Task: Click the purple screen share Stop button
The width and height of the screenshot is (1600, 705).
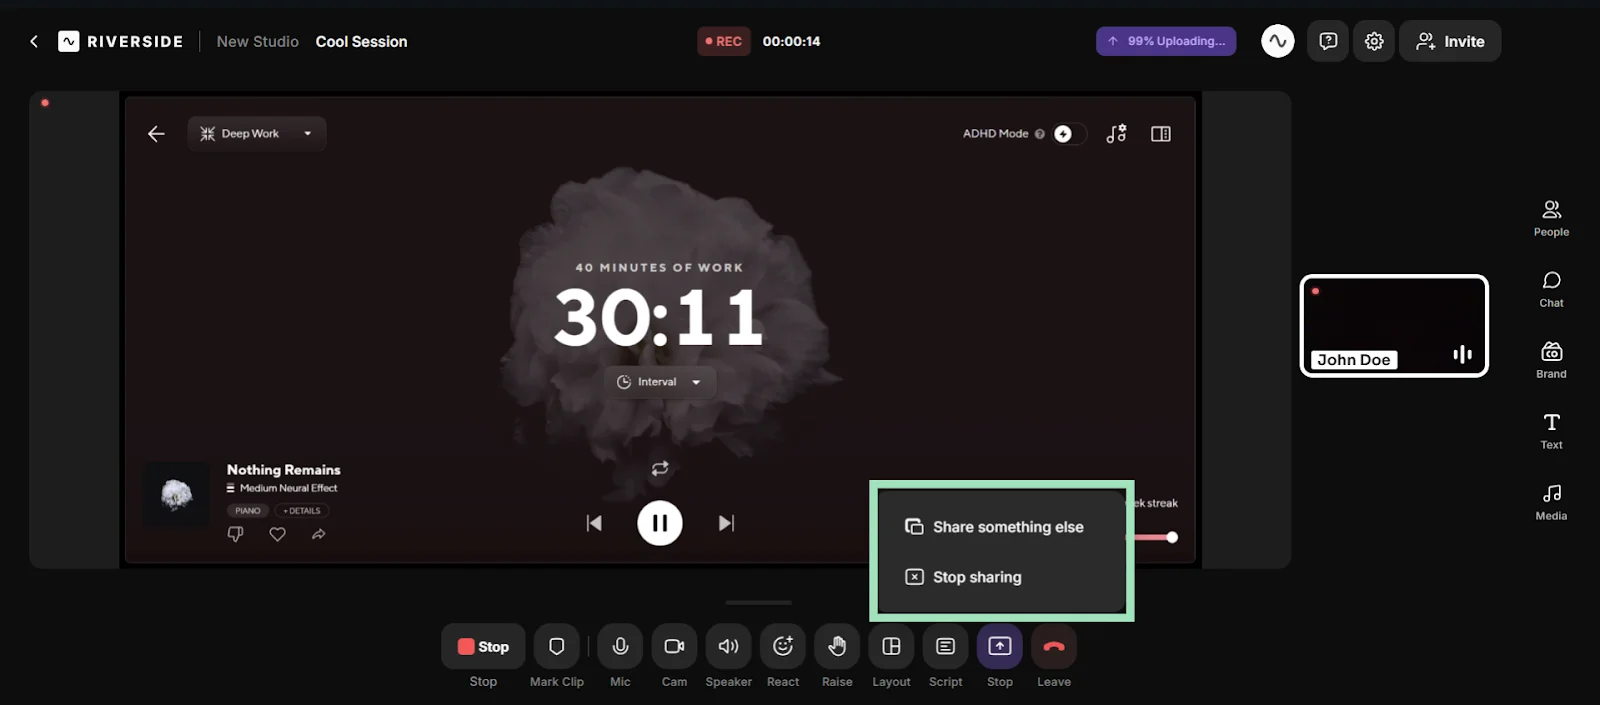Action: tap(1000, 646)
